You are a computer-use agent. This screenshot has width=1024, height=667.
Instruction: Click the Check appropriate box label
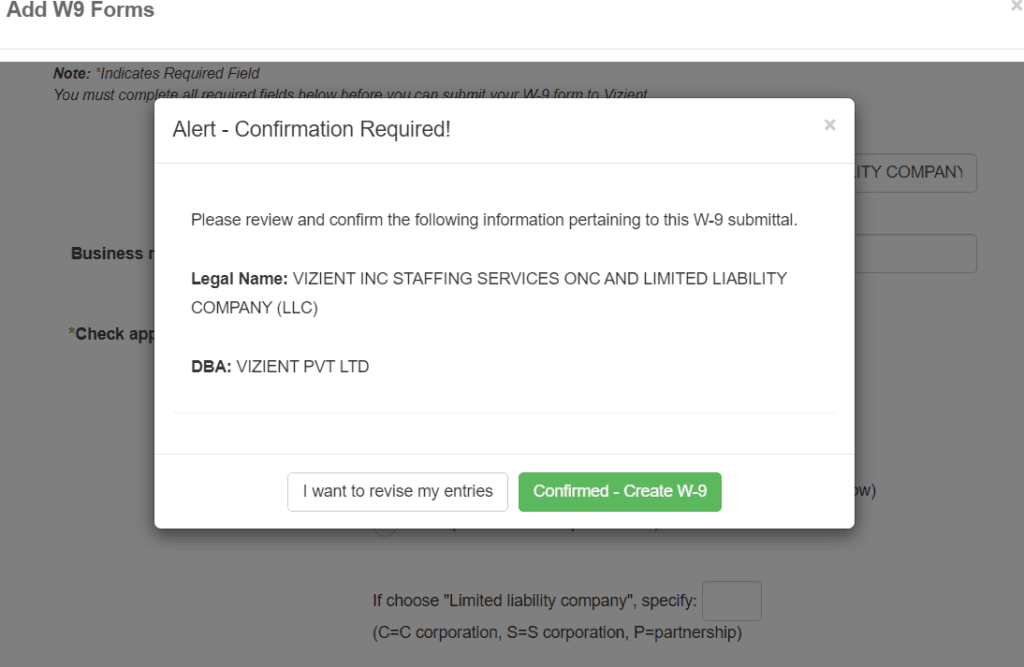[111, 333]
